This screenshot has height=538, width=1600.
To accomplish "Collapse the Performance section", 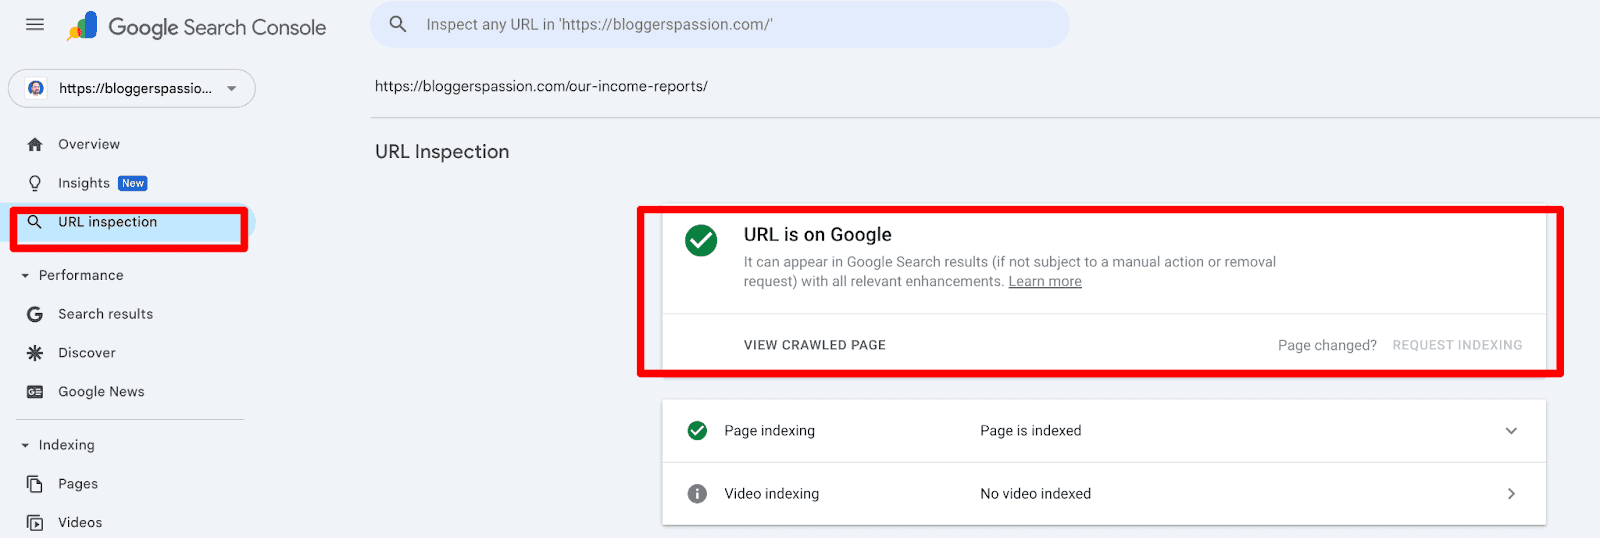I will (x=25, y=276).
